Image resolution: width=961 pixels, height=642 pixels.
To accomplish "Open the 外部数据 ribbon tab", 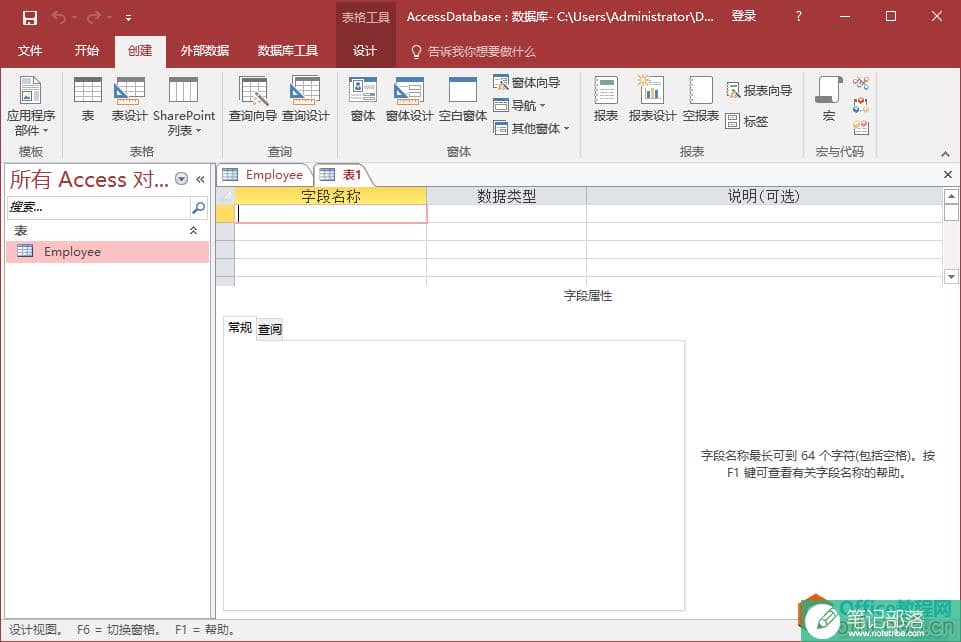I will pyautogui.click(x=205, y=51).
